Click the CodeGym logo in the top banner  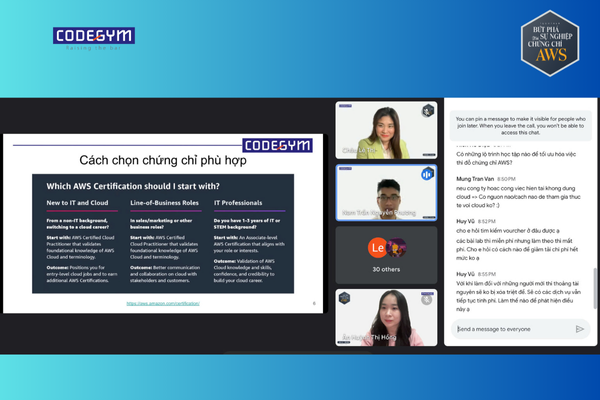pyautogui.click(x=94, y=36)
